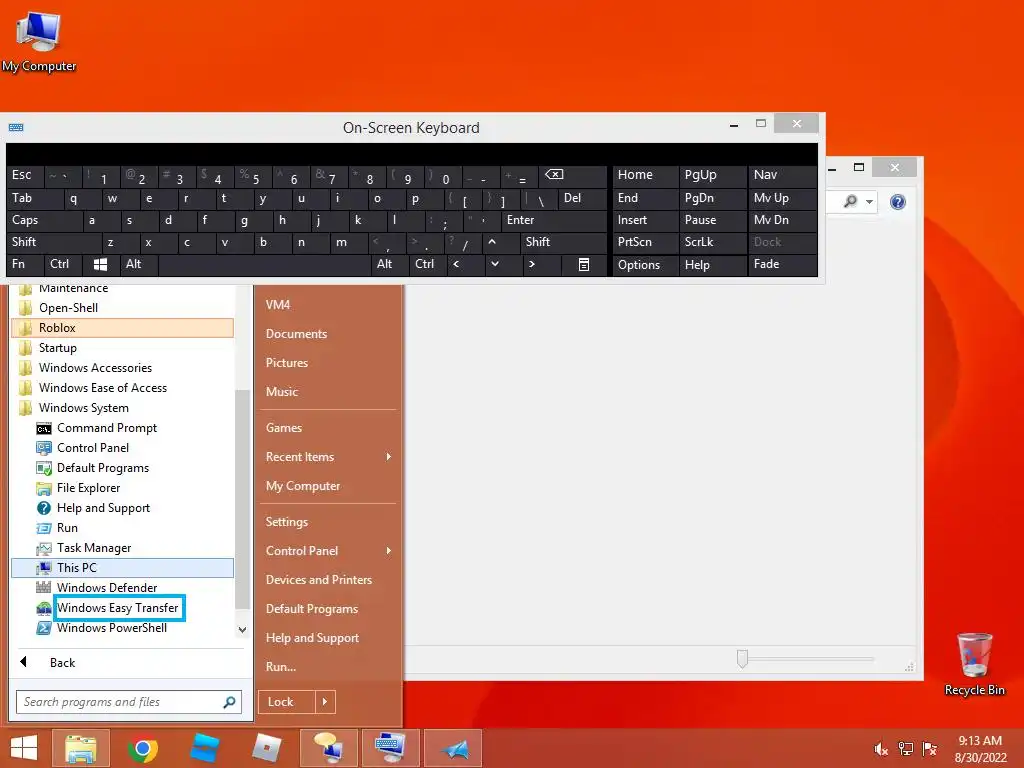Toggle the right Shift key
The image size is (1024, 768).
[x=564, y=242]
